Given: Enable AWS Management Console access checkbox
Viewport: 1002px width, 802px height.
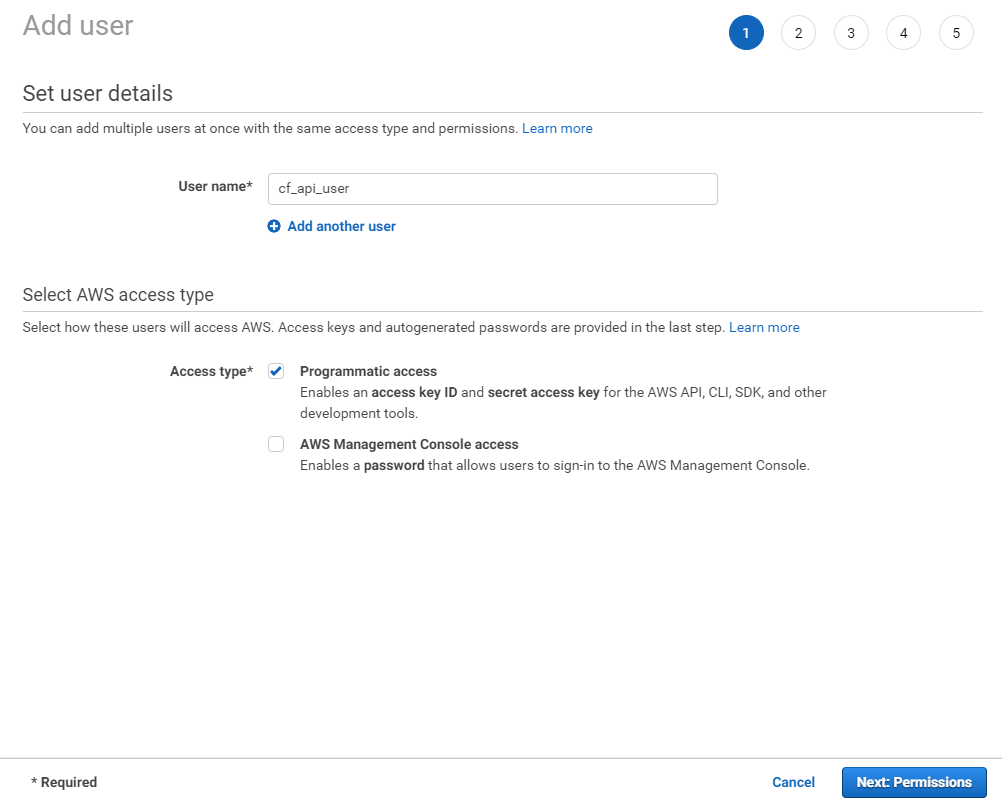Looking at the screenshot, I should pos(276,445).
